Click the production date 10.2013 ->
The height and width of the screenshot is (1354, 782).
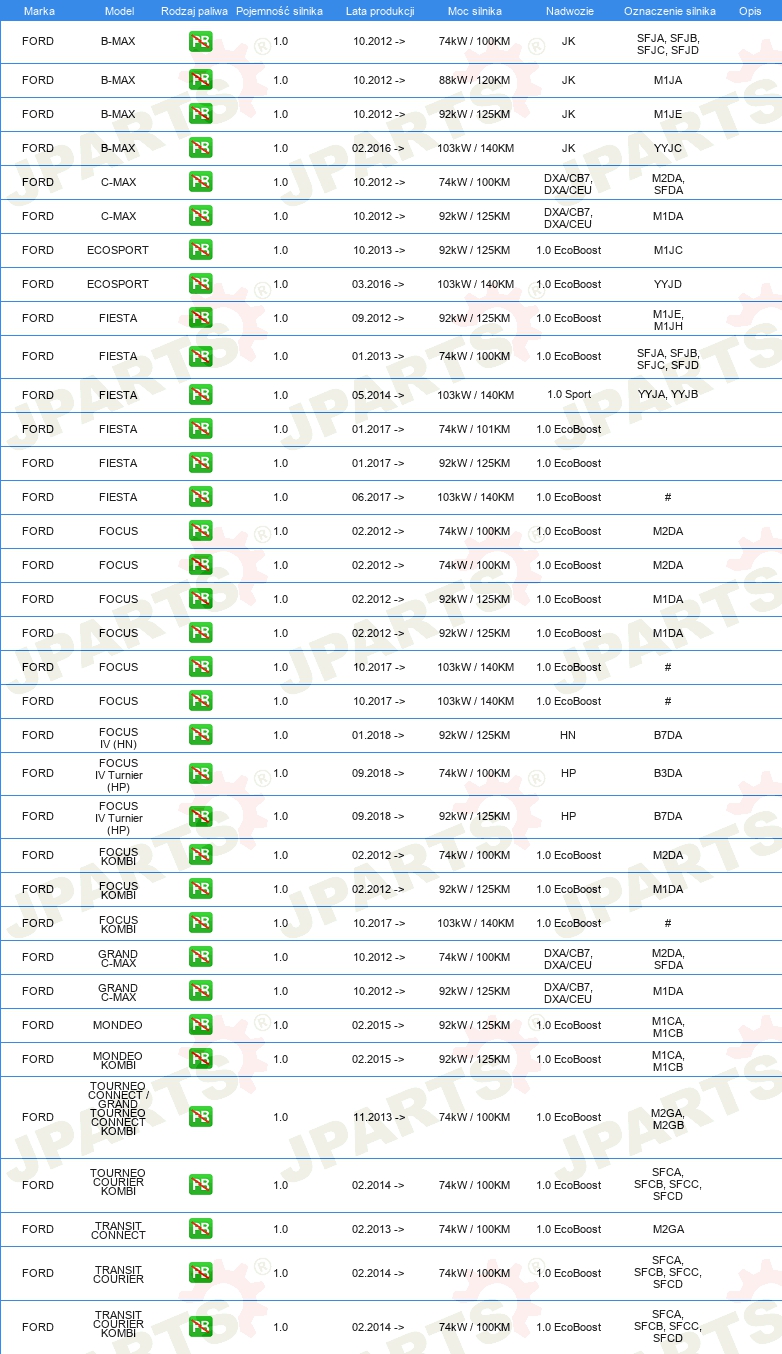coord(379,250)
